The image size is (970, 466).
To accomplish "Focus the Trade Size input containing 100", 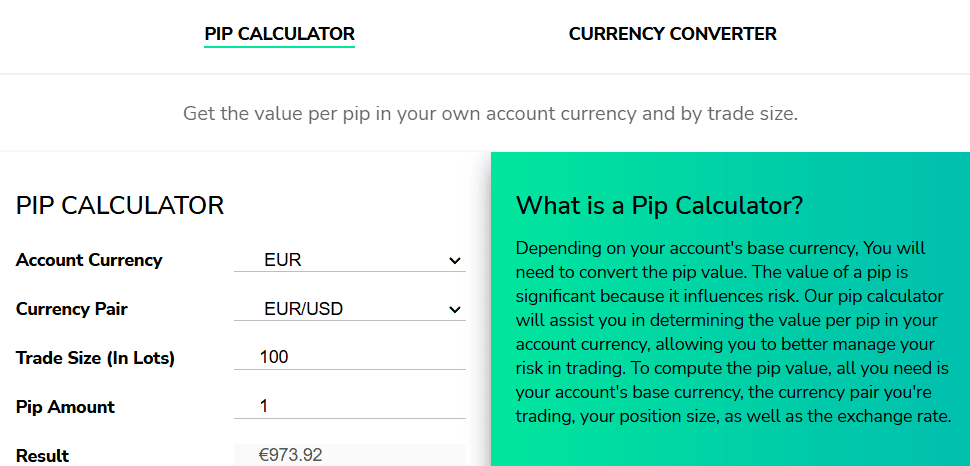I will tap(350, 357).
